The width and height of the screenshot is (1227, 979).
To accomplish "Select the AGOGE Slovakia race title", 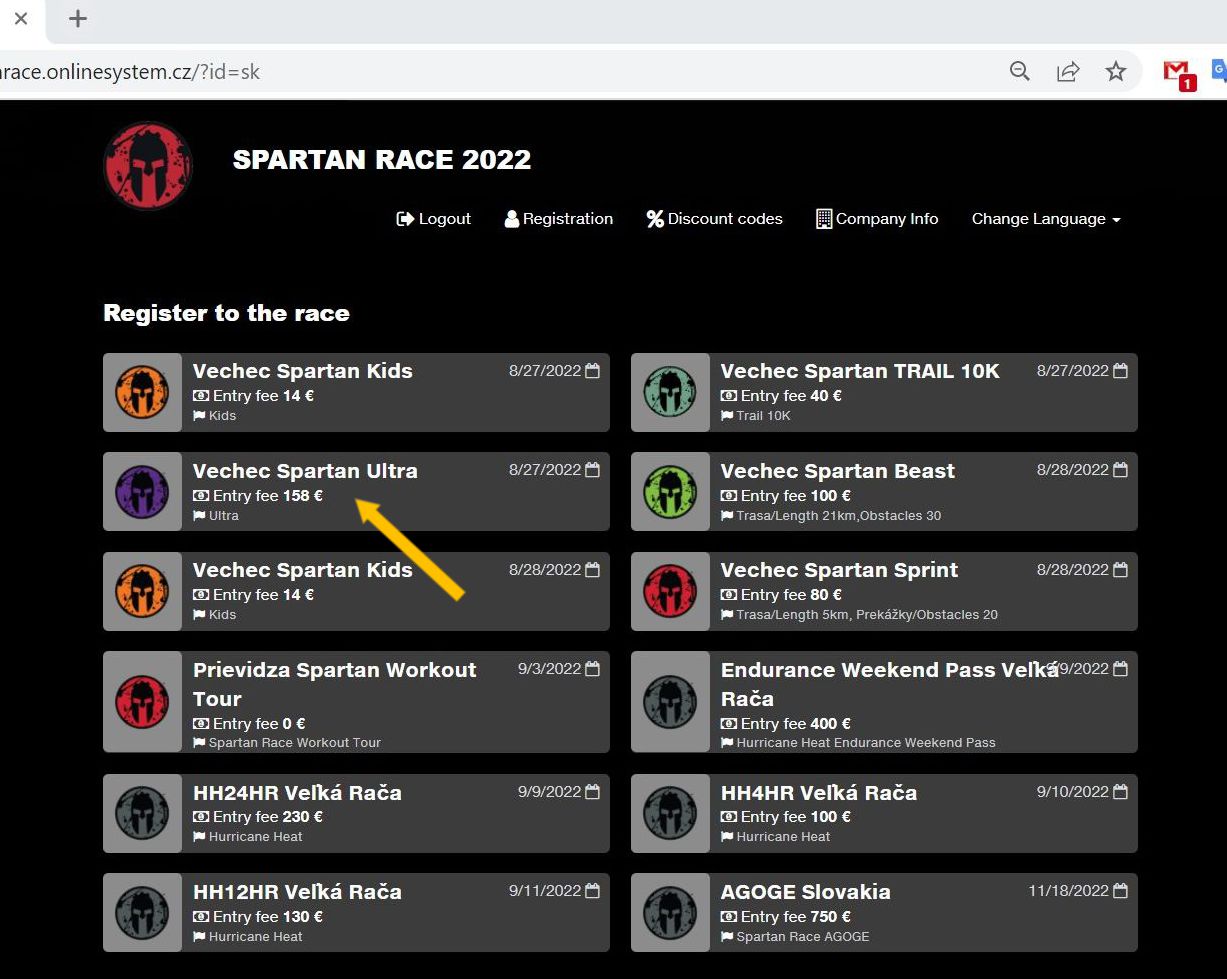I will 805,892.
